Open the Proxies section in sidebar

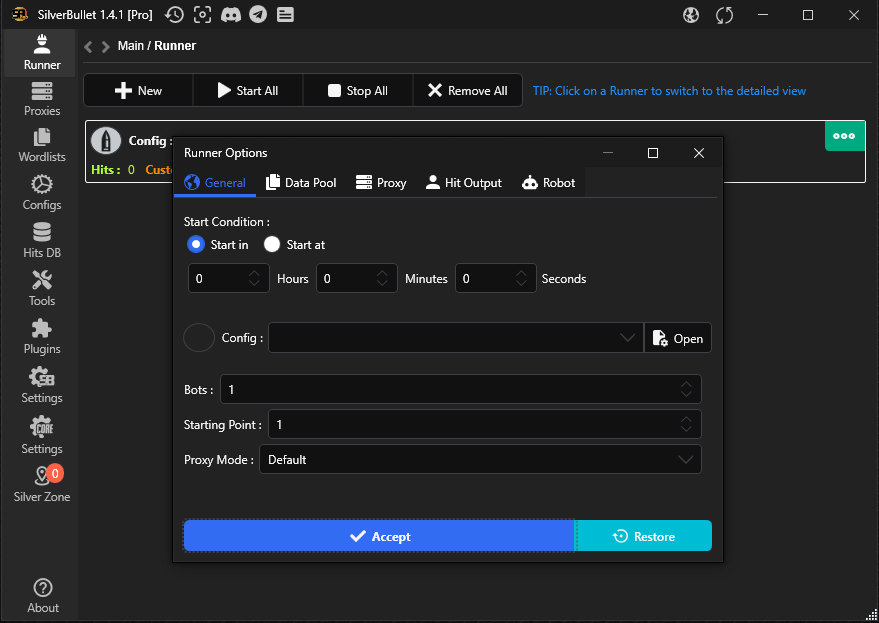(x=42, y=99)
